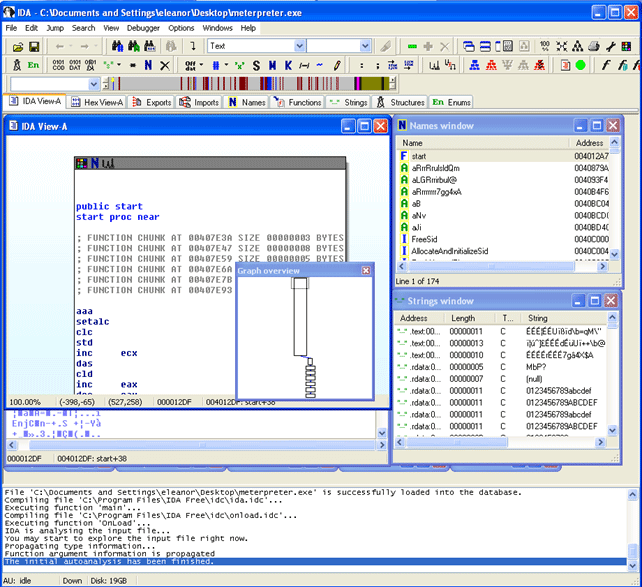Switch to the Imports tab
The width and height of the screenshot is (642, 587).
point(200,102)
